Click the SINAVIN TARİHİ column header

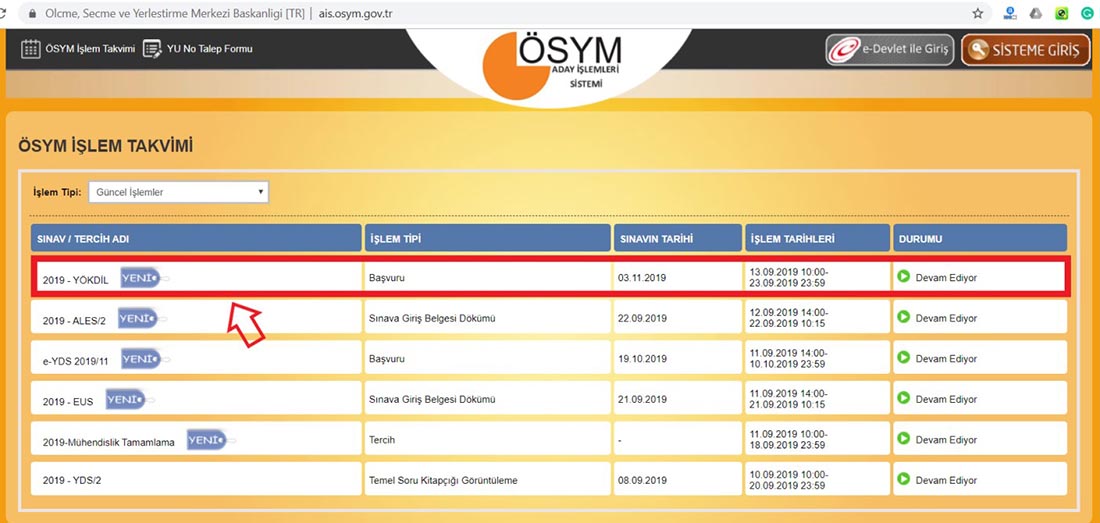pos(677,238)
